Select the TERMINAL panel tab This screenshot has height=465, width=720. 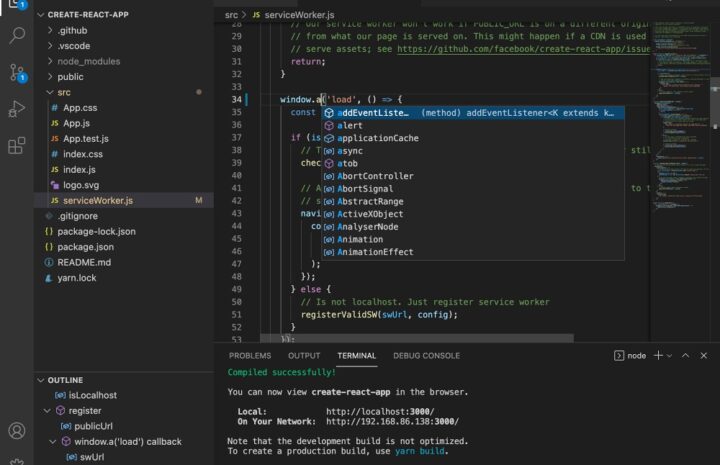point(357,356)
